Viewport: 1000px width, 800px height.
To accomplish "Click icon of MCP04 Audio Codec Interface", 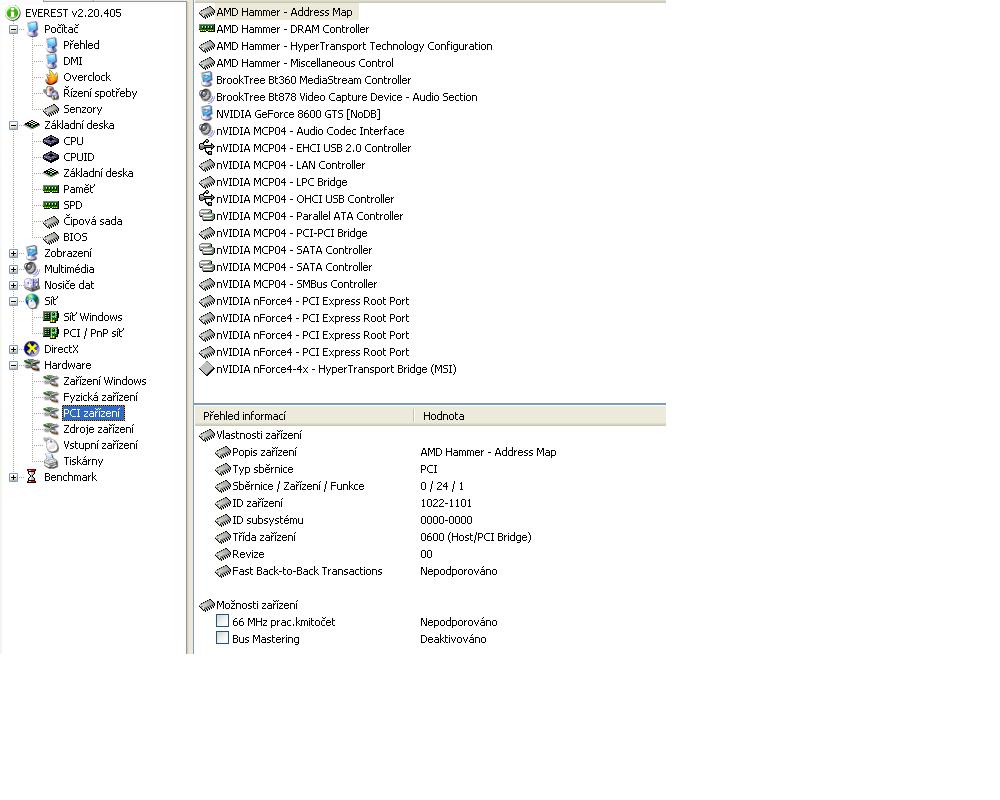I will (206, 130).
